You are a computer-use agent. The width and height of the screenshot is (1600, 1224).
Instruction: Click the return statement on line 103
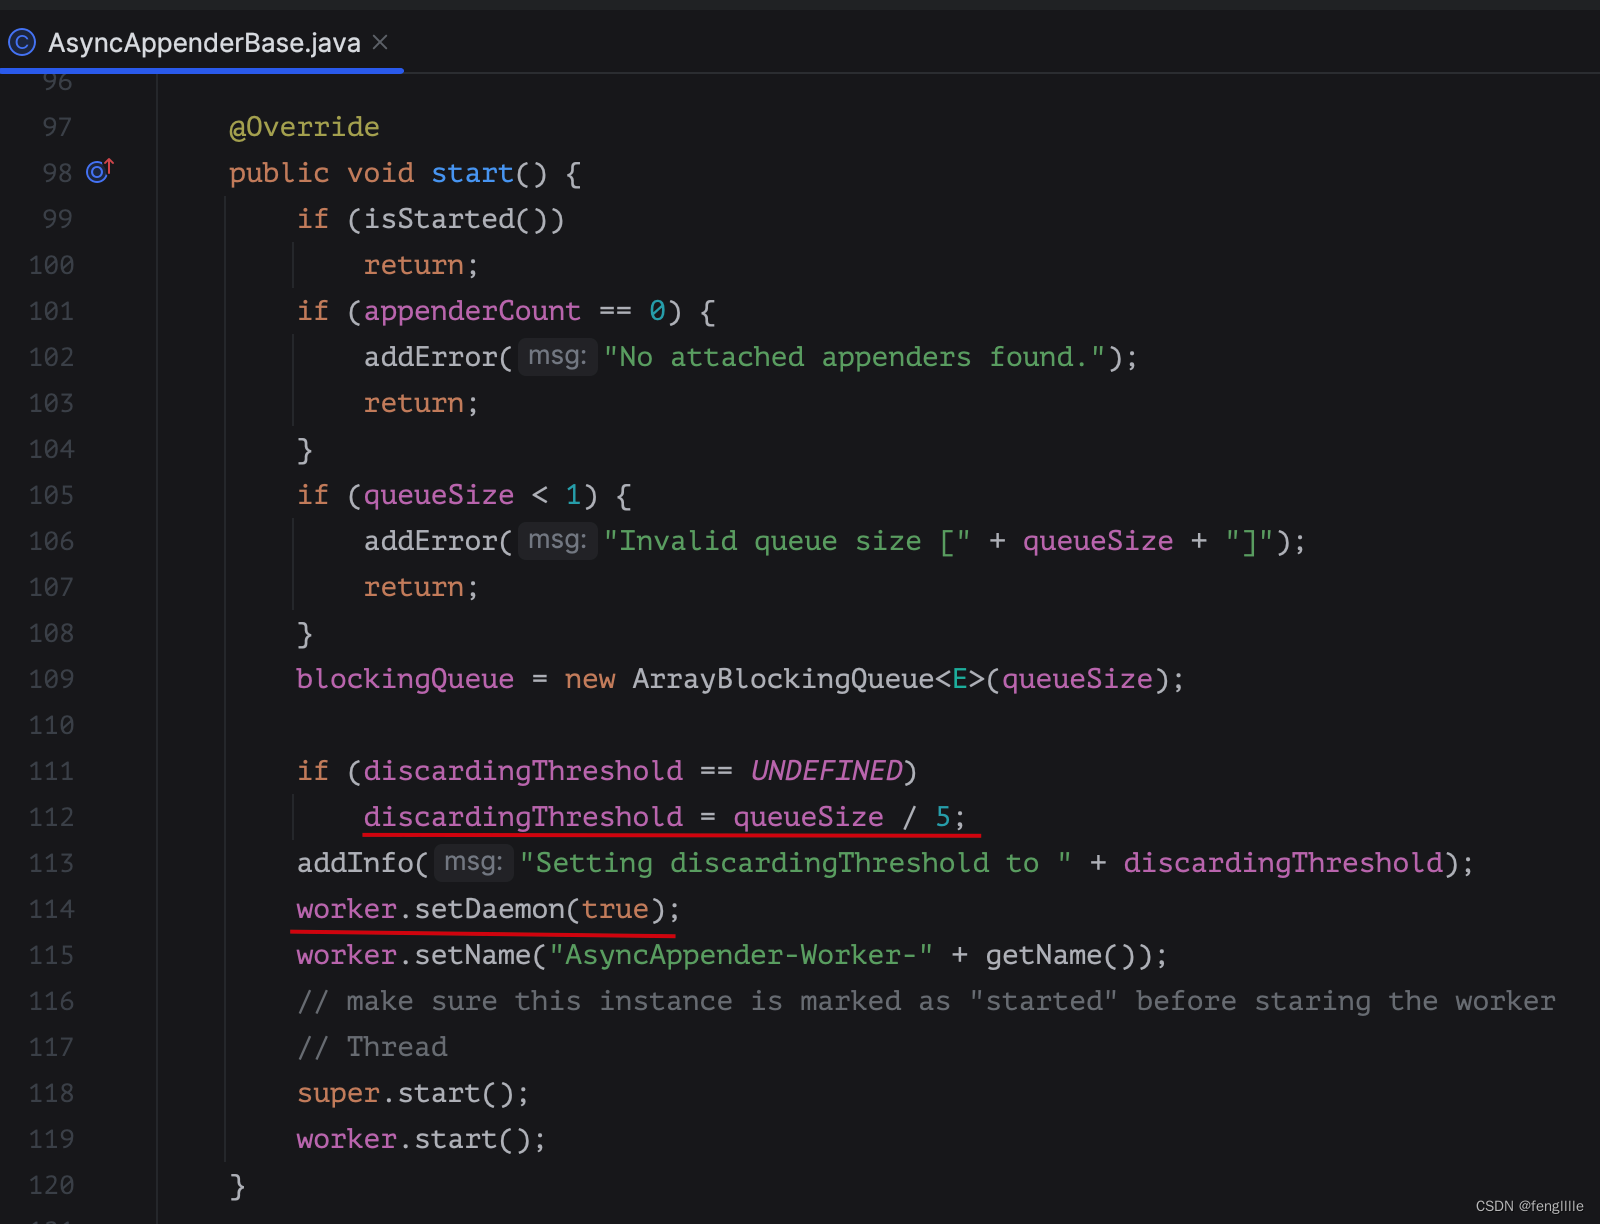pyautogui.click(x=421, y=403)
